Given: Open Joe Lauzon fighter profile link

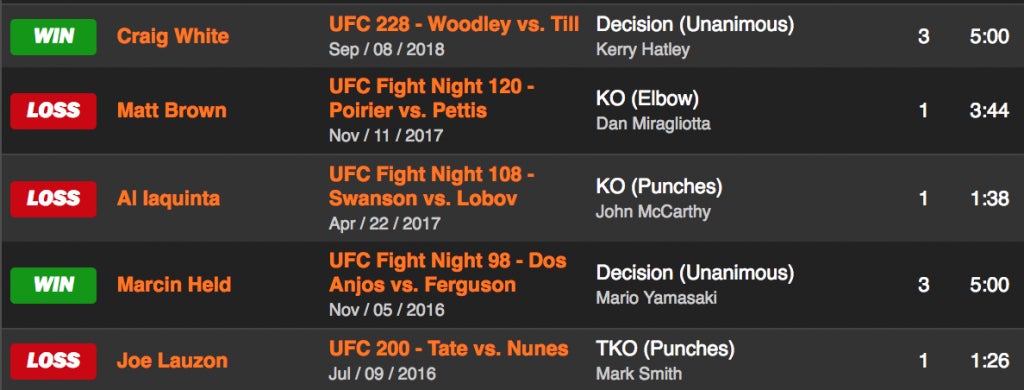Looking at the screenshot, I should (x=172, y=360).
